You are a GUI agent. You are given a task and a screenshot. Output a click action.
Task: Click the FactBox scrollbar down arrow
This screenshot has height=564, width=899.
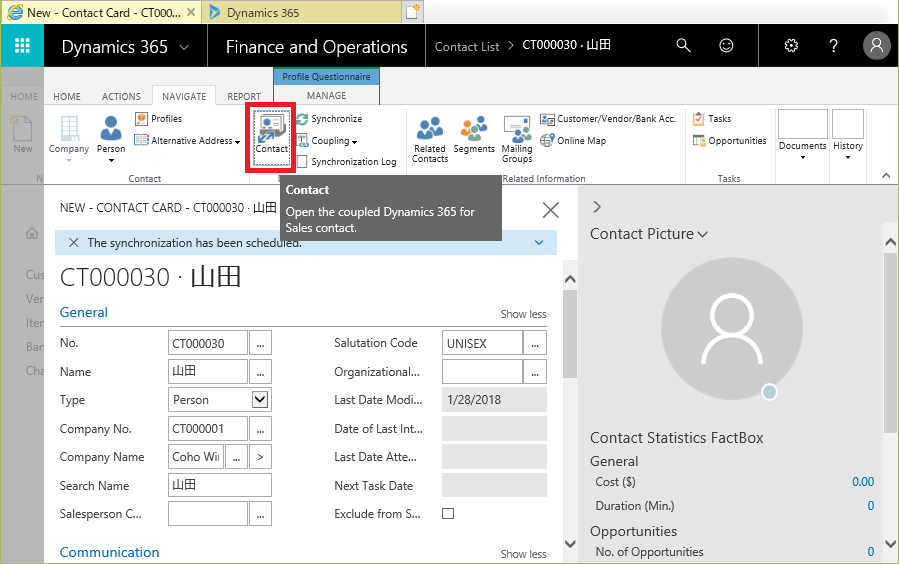point(890,543)
